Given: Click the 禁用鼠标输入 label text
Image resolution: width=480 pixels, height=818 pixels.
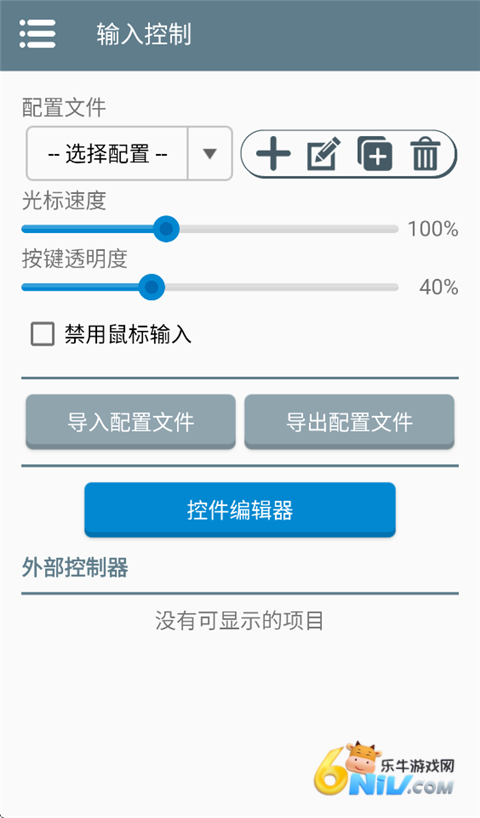Looking at the screenshot, I should 128,334.
